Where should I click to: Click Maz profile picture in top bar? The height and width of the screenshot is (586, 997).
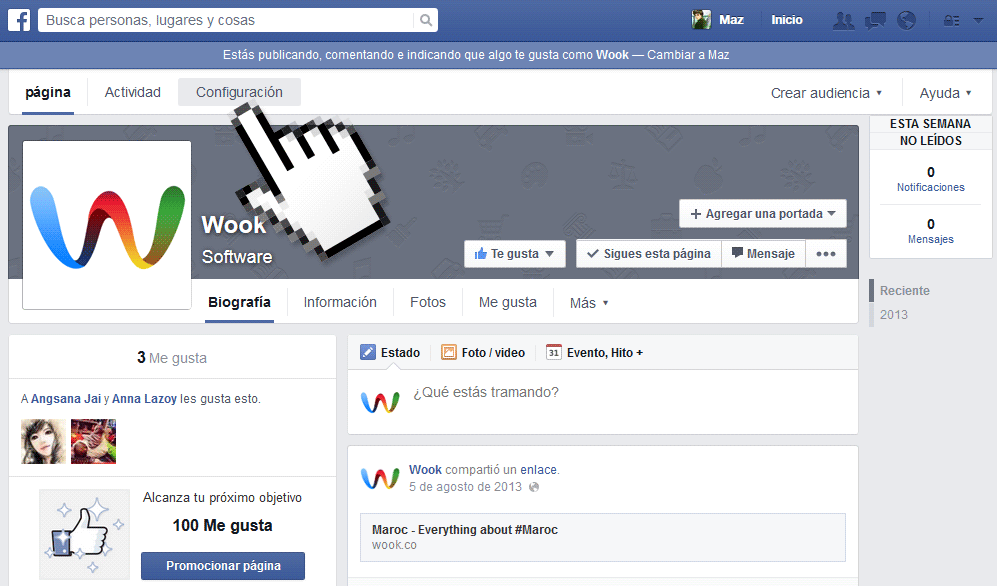(701, 20)
